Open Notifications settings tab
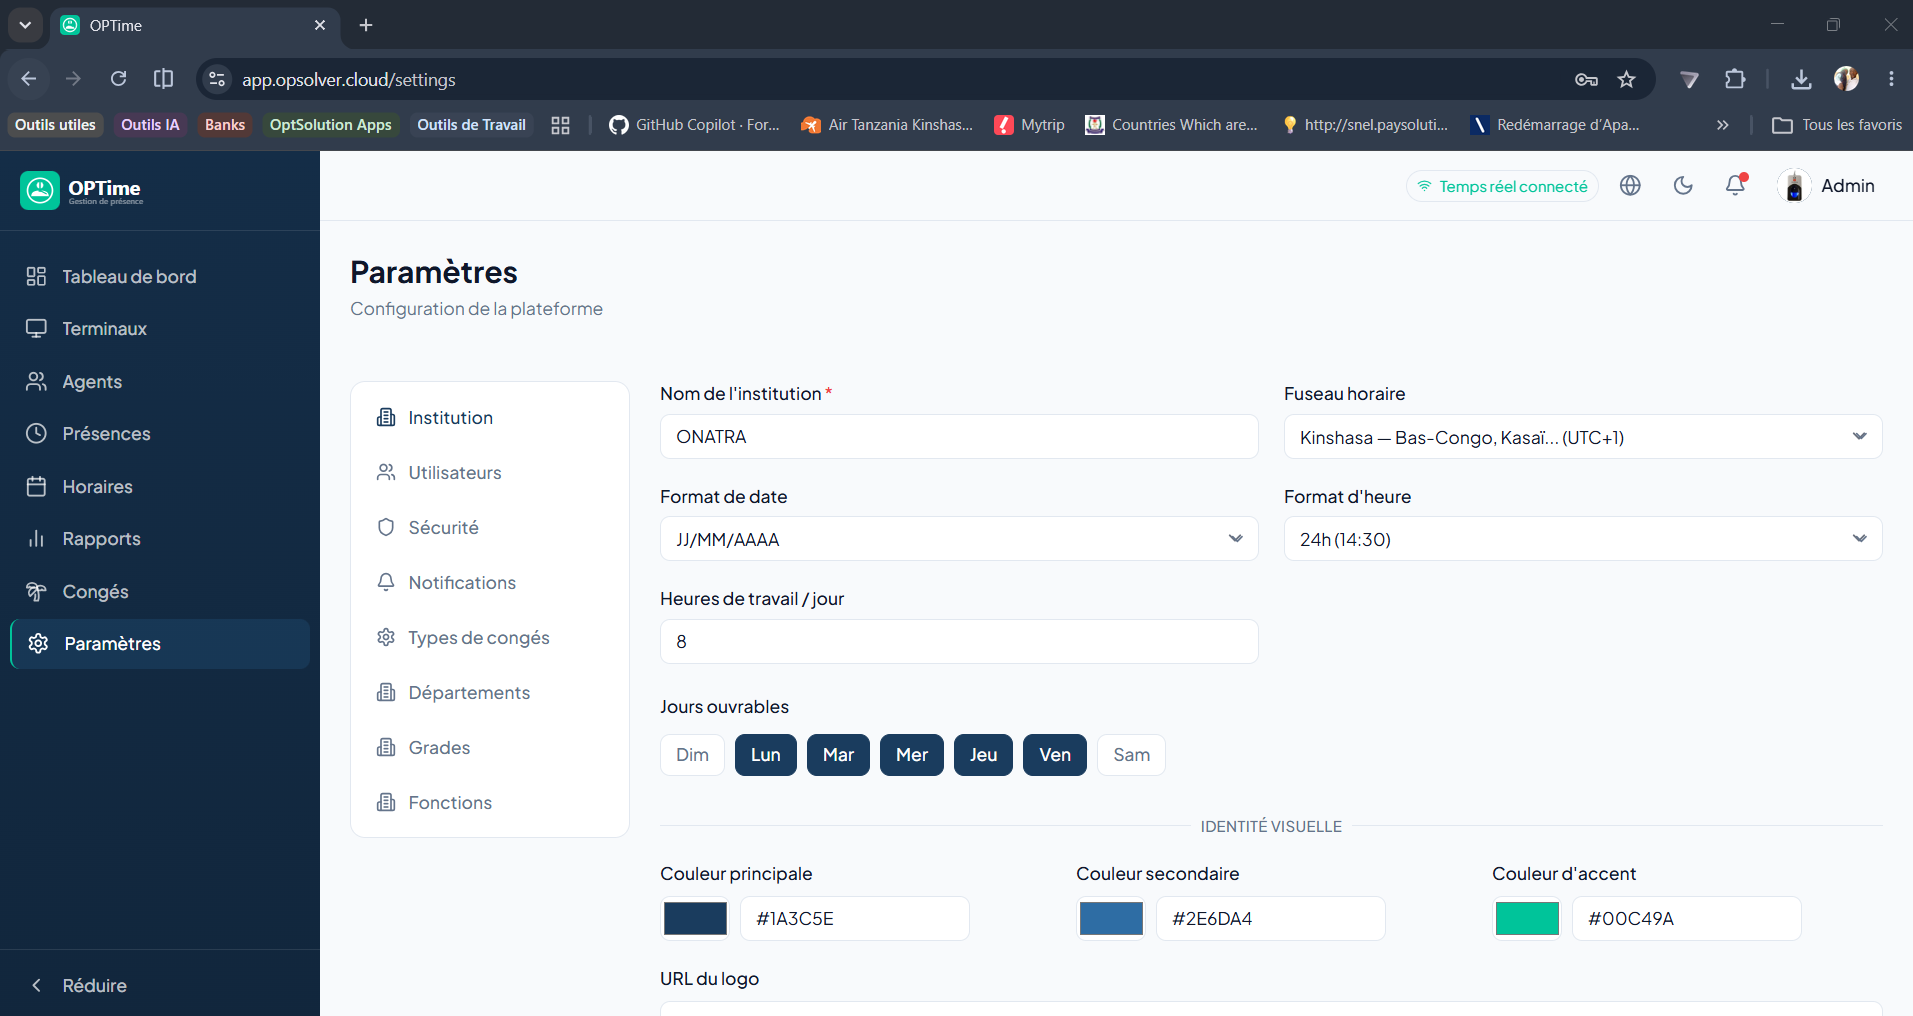The height and width of the screenshot is (1016, 1913). point(490,583)
